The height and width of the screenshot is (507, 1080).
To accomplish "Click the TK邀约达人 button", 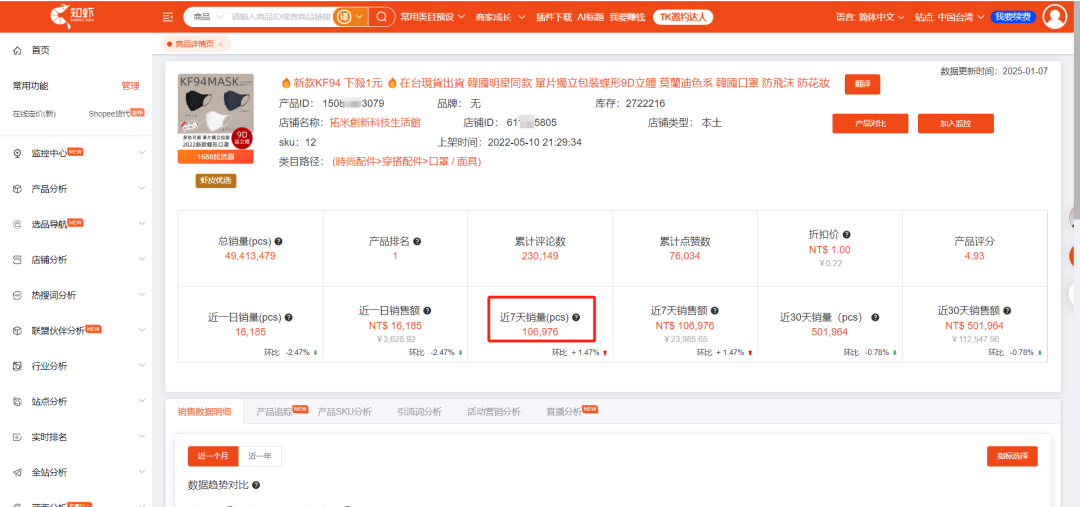I will coord(683,17).
